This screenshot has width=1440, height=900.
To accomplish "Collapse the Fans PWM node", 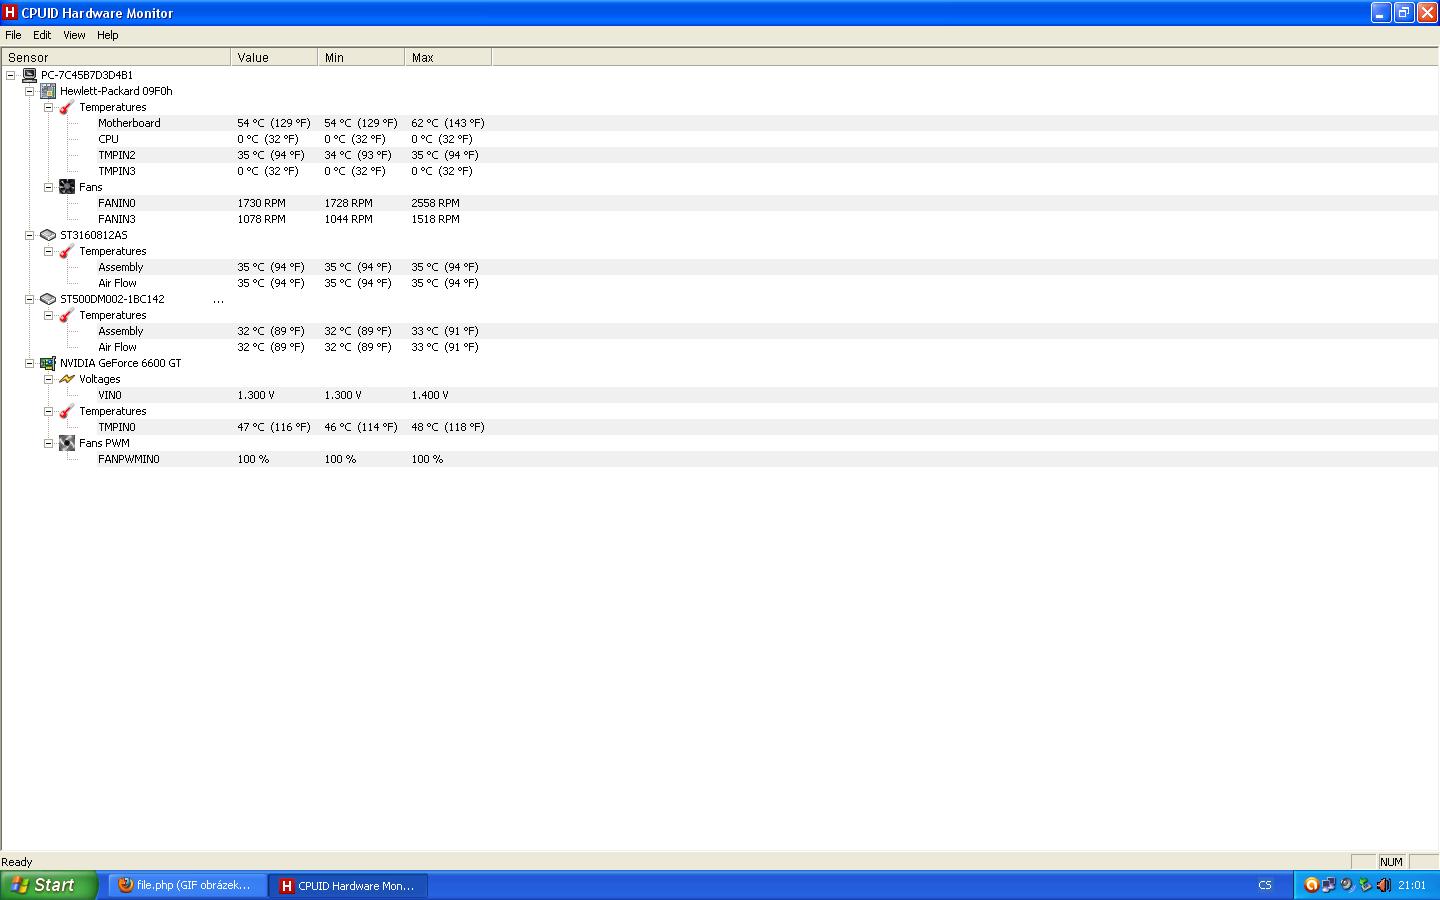I will pos(48,443).
